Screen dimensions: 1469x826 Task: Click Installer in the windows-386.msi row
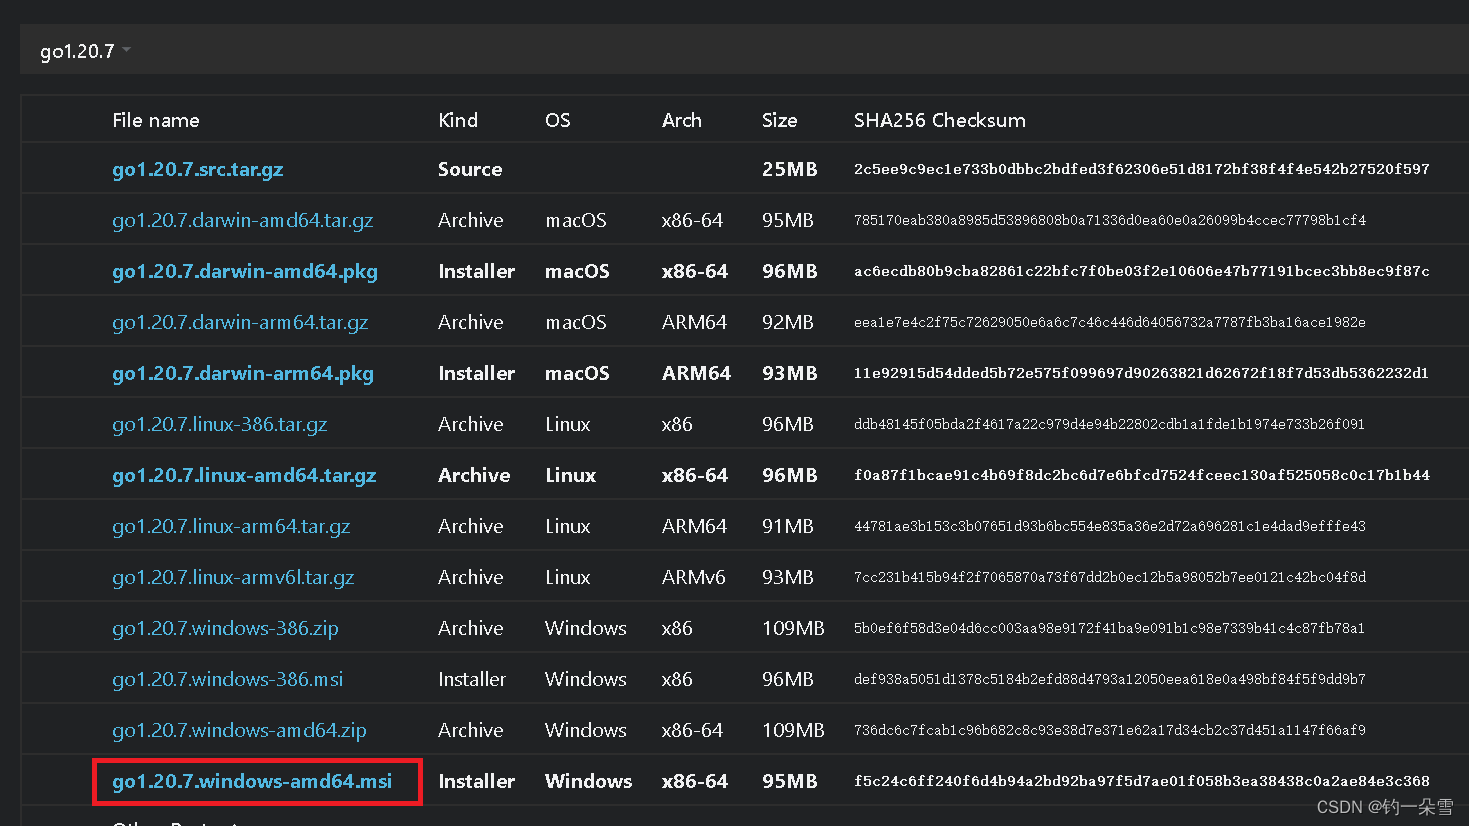click(x=472, y=679)
